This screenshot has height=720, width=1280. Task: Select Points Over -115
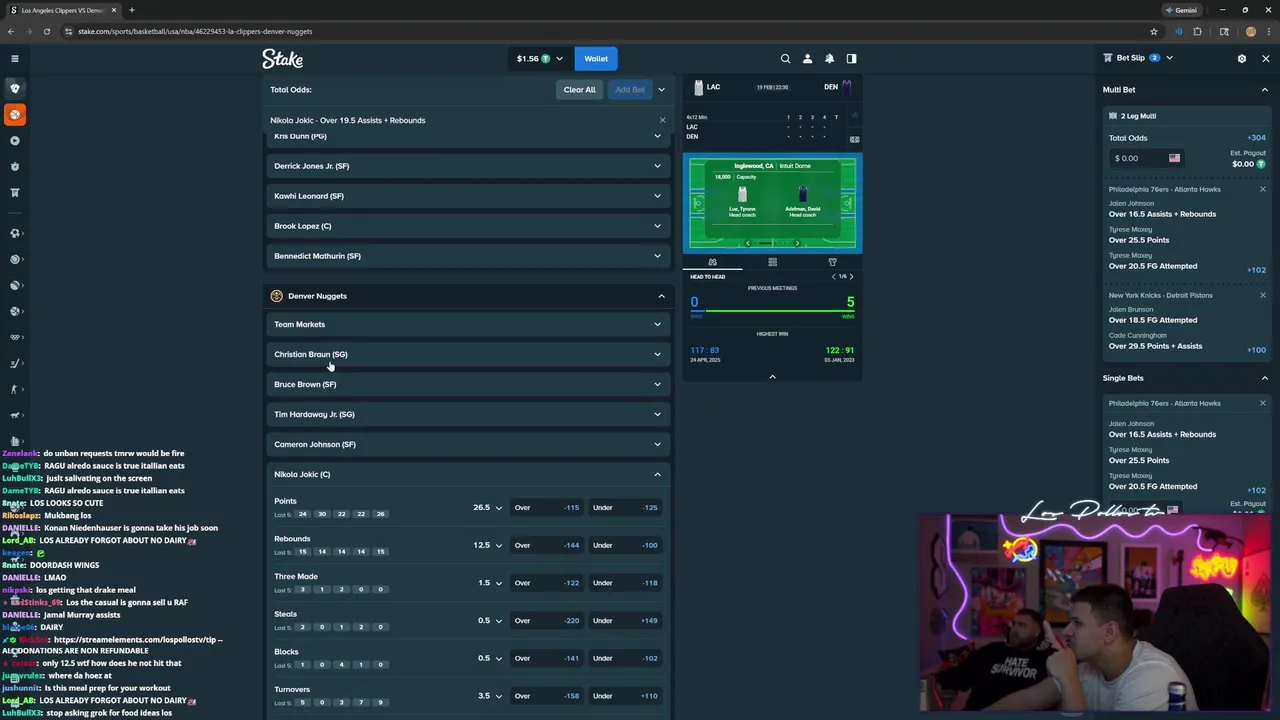[546, 508]
